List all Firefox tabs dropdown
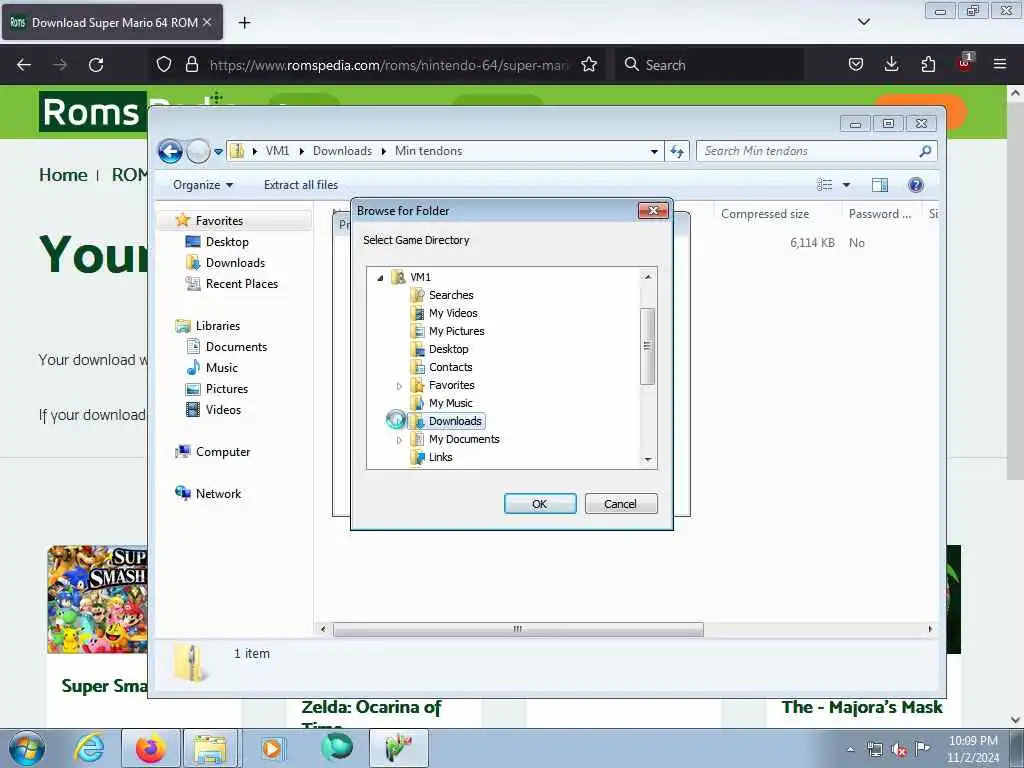Image resolution: width=1024 pixels, height=768 pixels. click(863, 22)
